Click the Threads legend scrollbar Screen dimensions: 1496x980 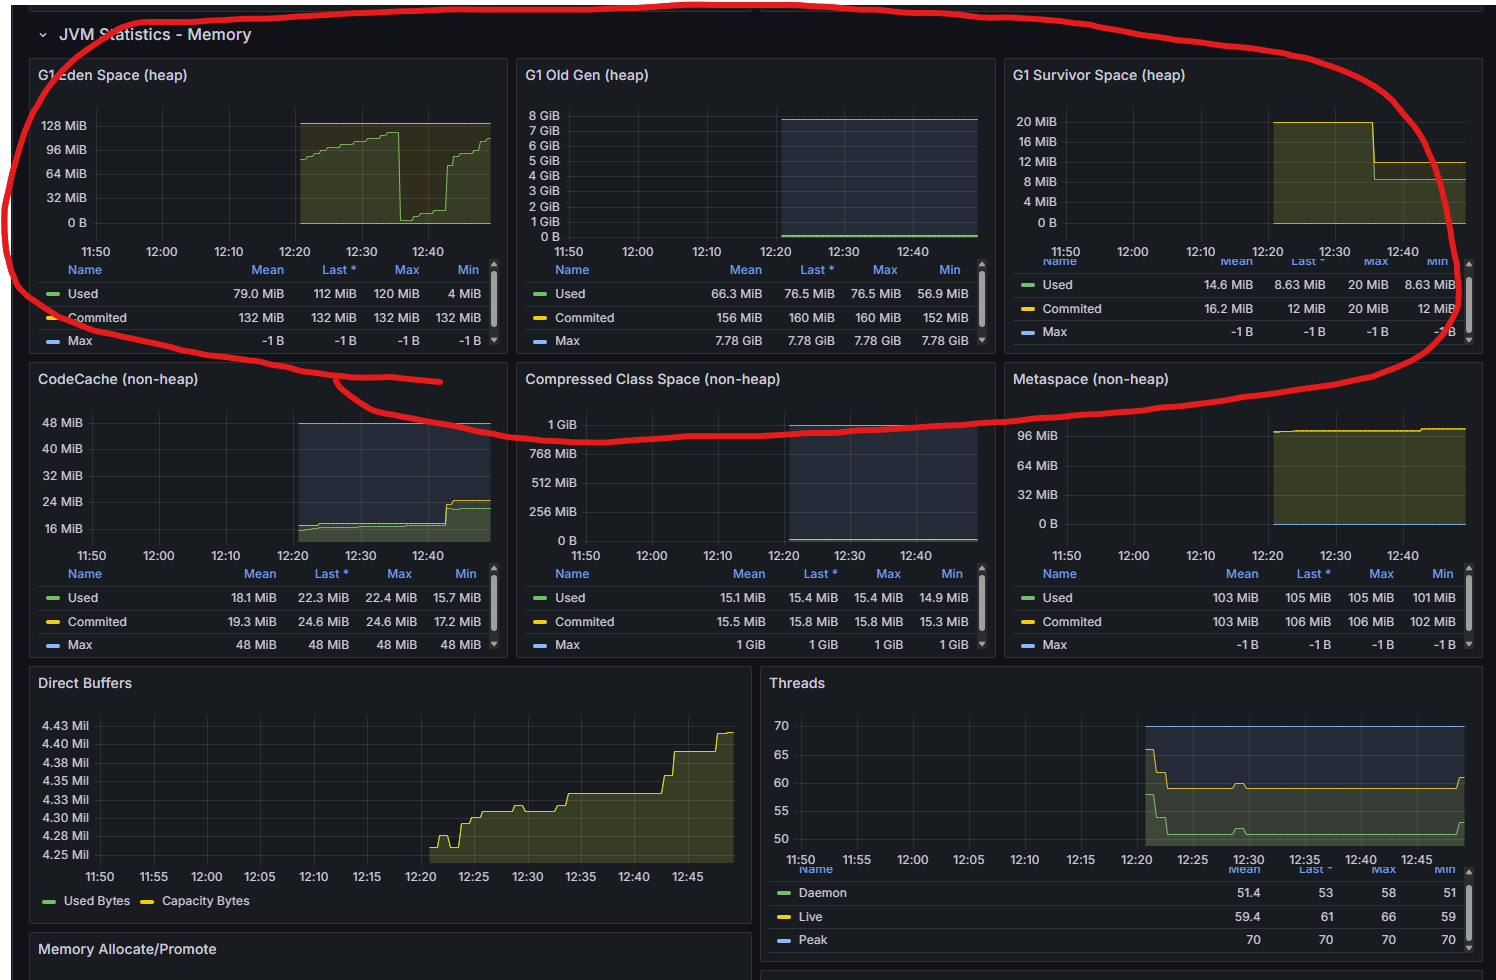[x=1468, y=911]
